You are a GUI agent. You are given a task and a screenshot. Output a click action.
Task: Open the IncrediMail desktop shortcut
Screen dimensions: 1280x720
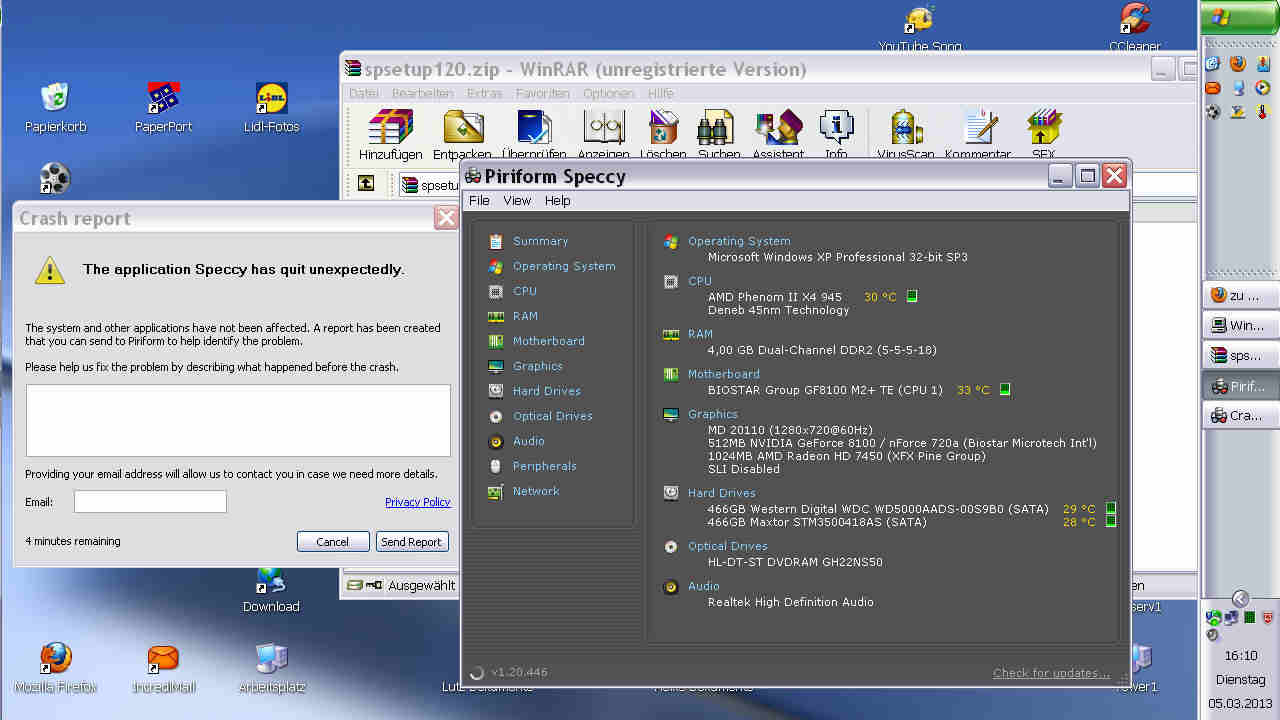pos(164,668)
